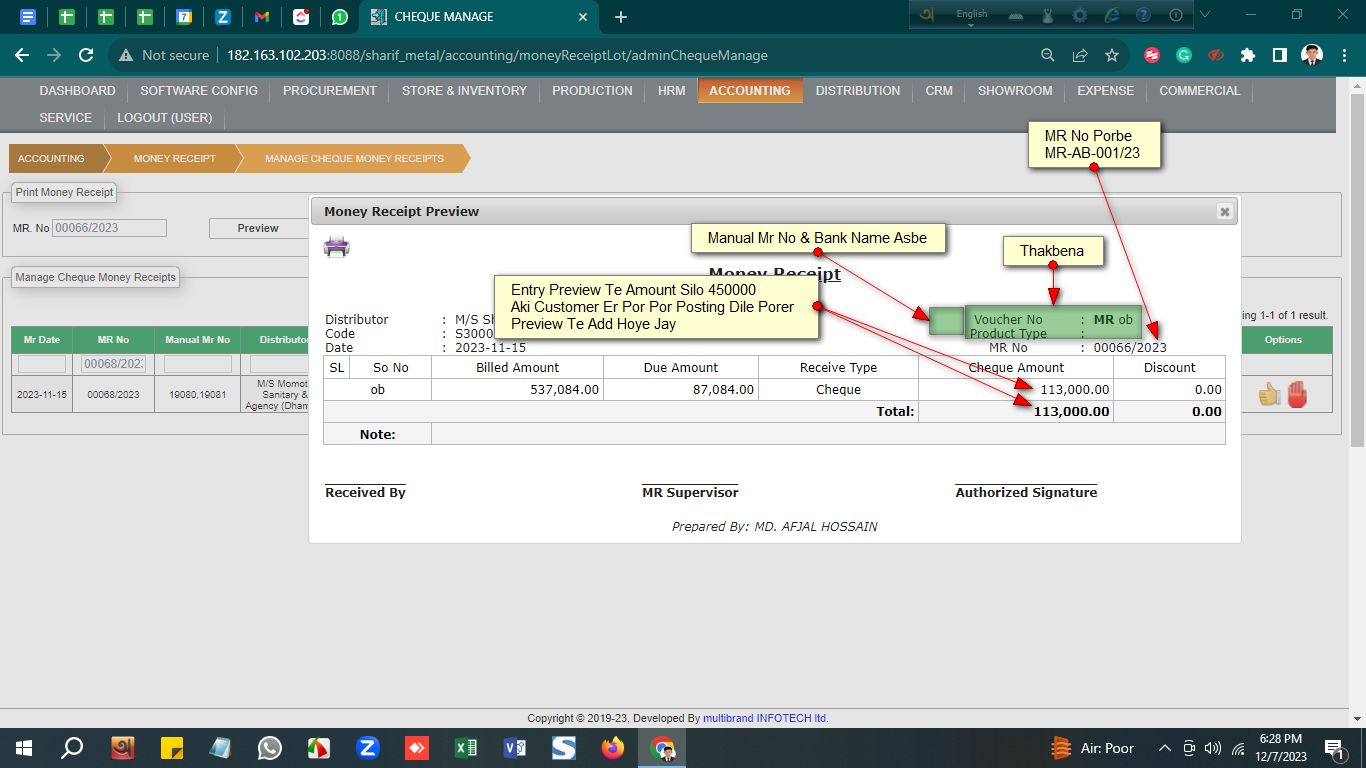Open the COMMERCIAL menu

pyautogui.click(x=1200, y=91)
